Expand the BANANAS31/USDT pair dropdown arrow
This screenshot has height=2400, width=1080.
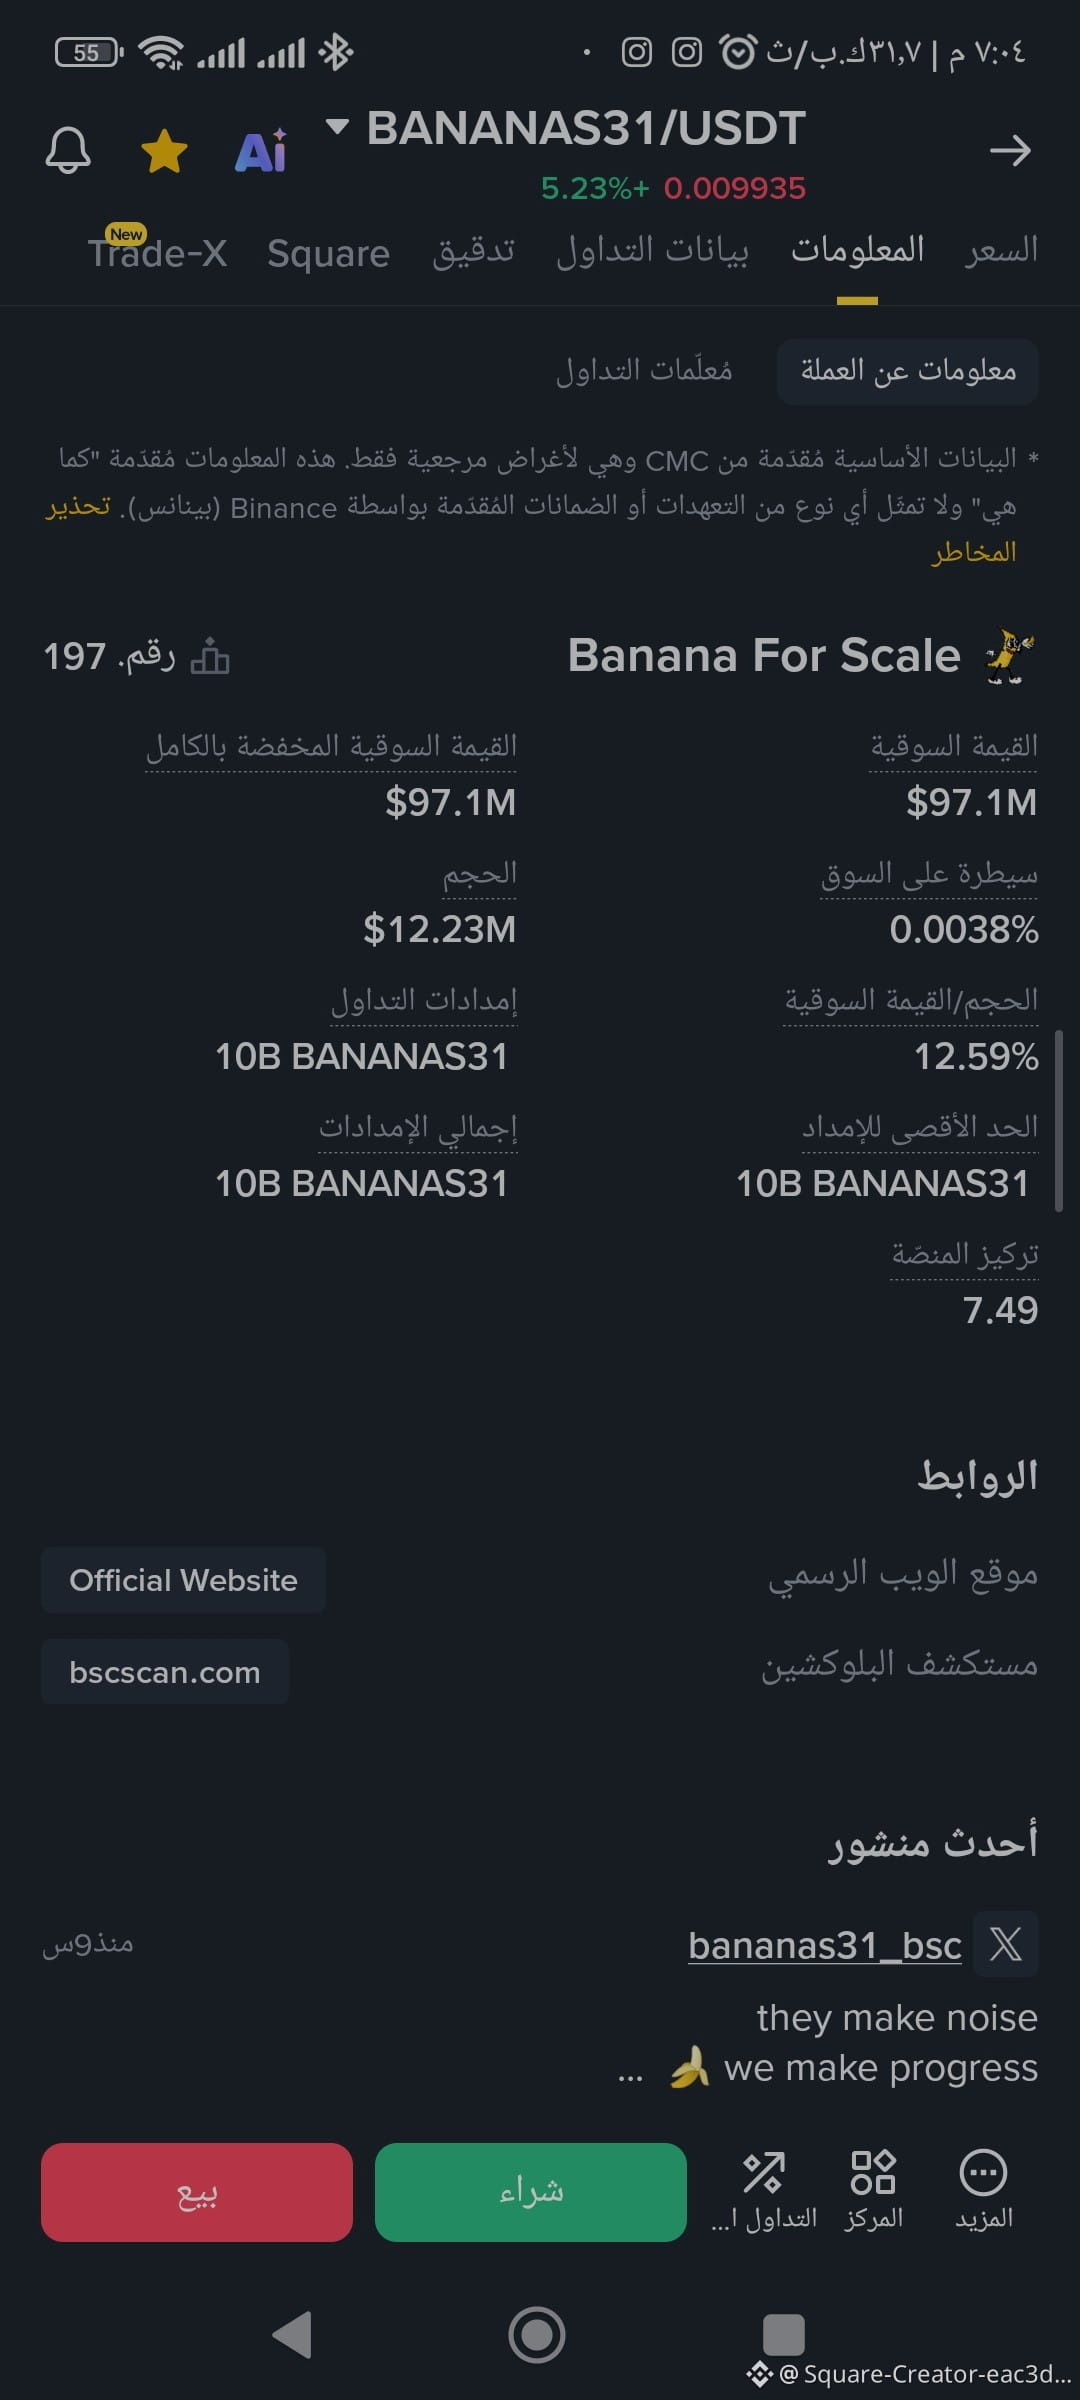point(337,126)
